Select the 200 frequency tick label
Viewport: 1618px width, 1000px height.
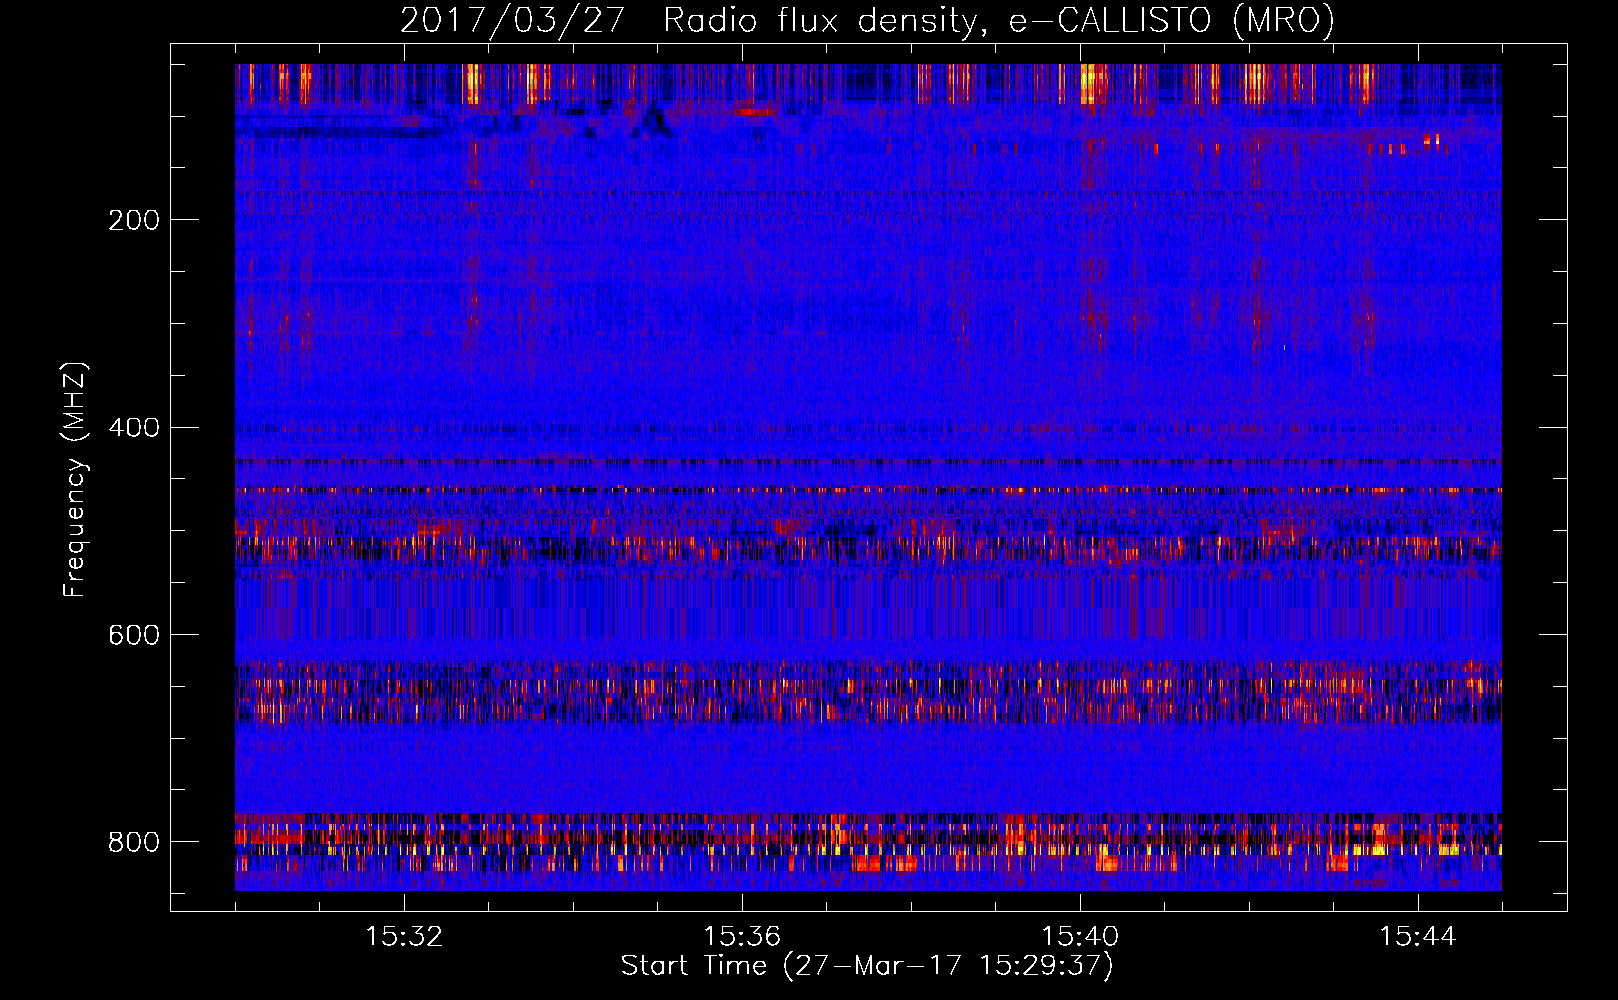[x=134, y=220]
